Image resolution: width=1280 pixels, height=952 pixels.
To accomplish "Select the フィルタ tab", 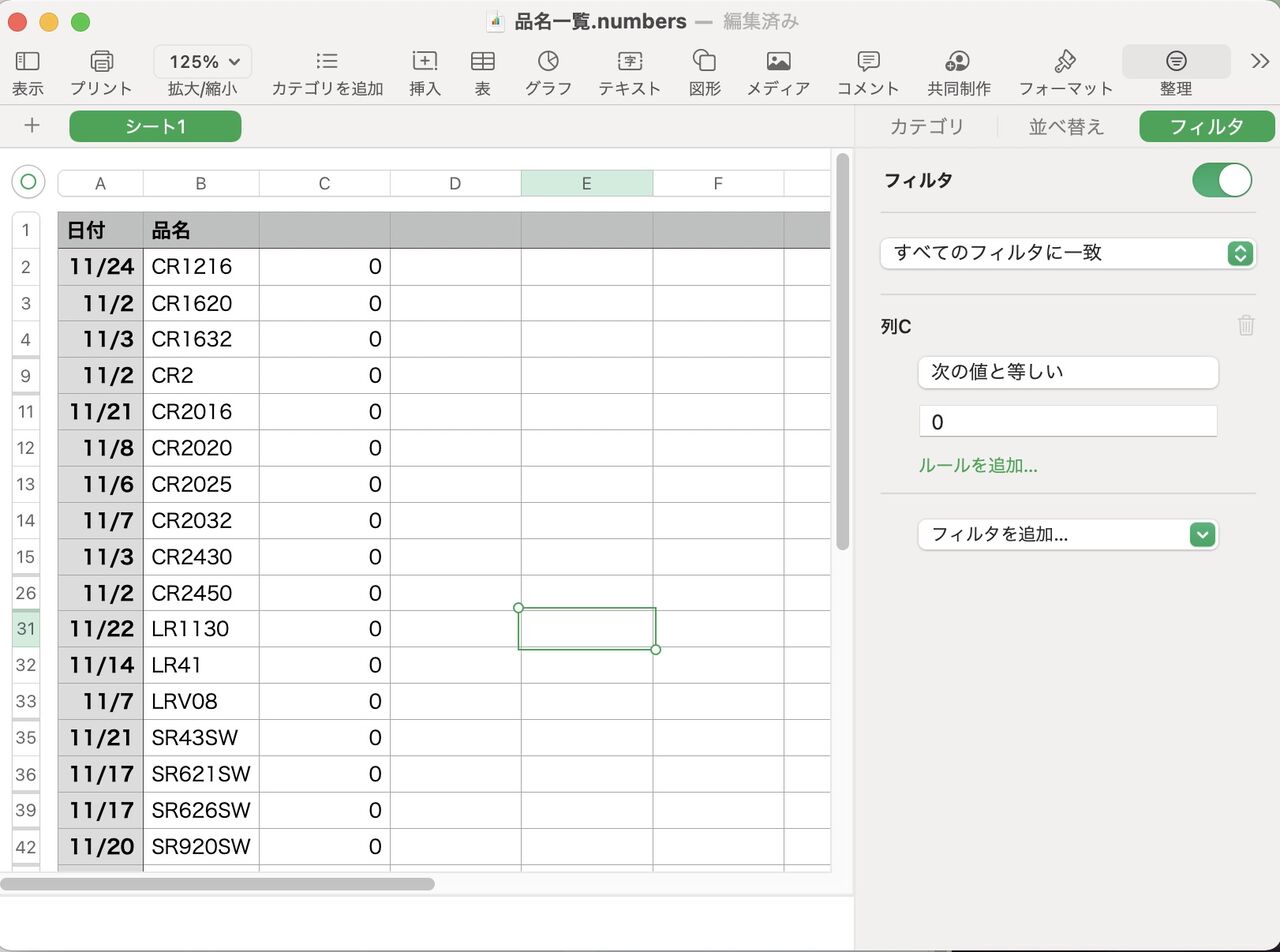I will [x=1207, y=126].
